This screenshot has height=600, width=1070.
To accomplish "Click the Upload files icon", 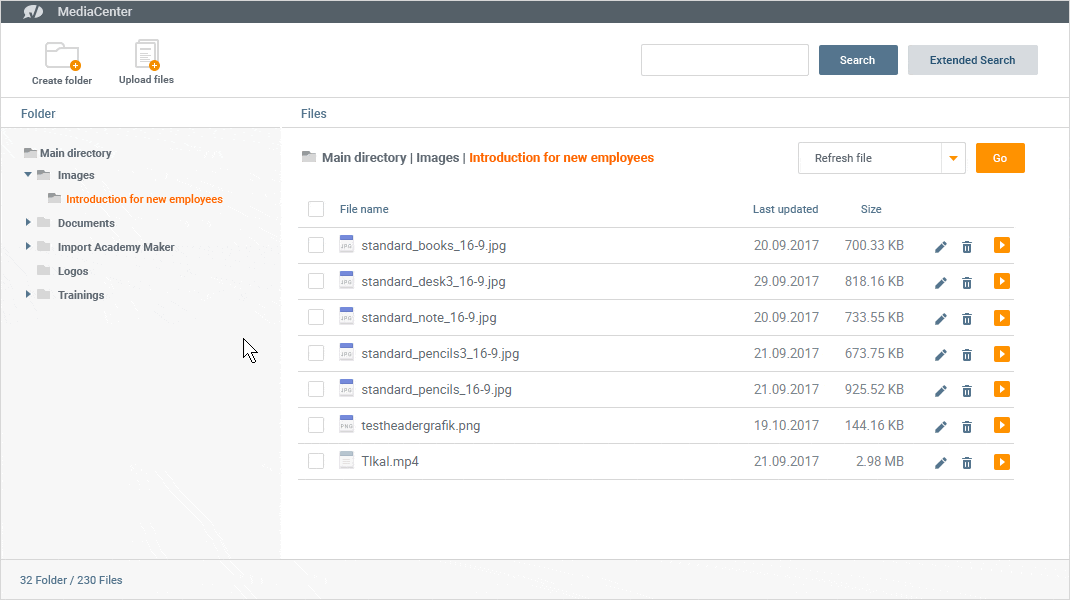I will (146, 55).
